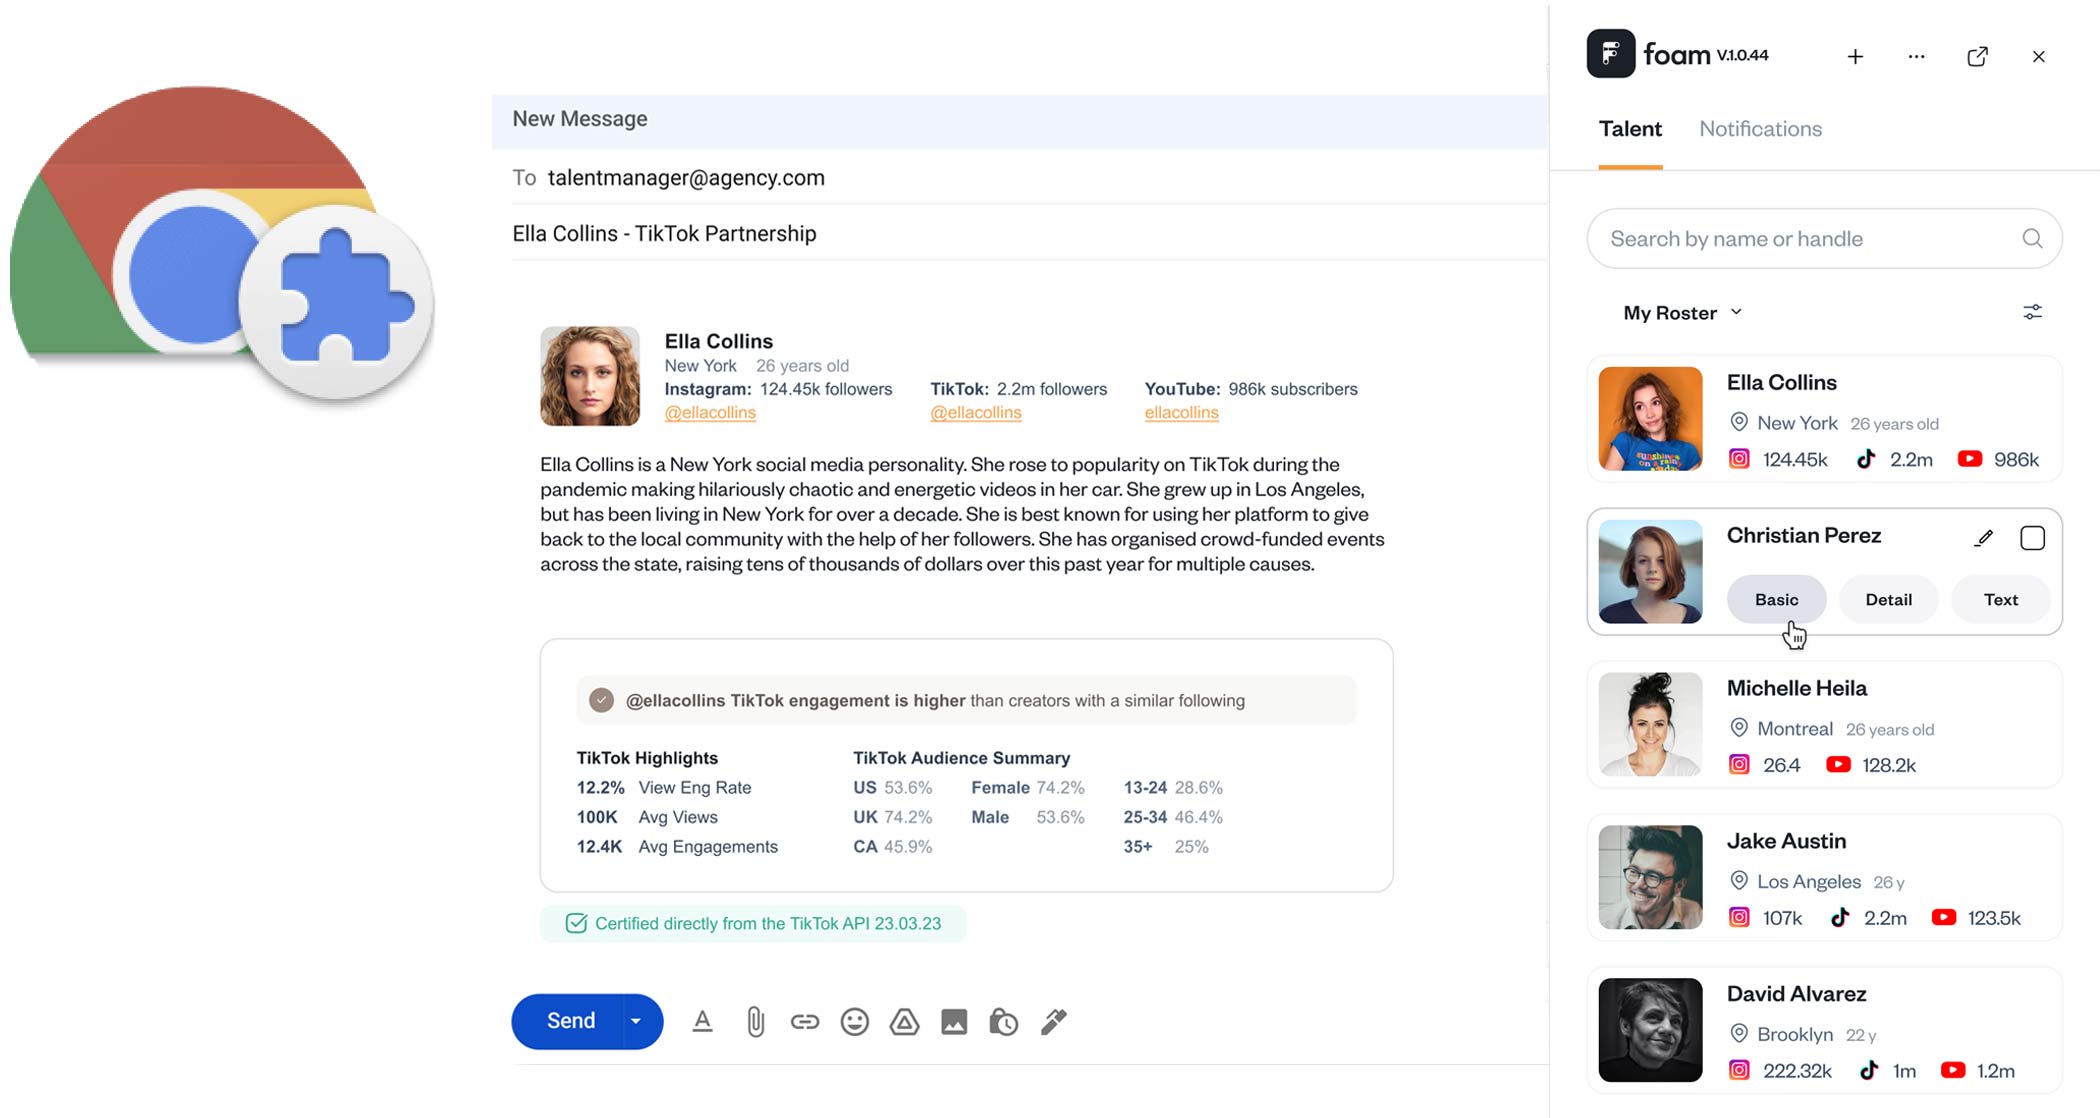The width and height of the screenshot is (2100, 1118).
Task: Edit Christian Perez with pencil icon
Action: pyautogui.click(x=1984, y=538)
